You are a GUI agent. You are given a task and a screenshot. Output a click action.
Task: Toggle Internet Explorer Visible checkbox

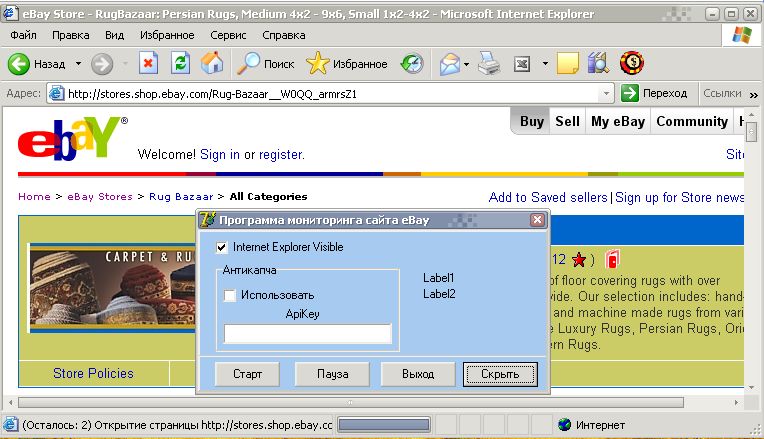click(221, 248)
